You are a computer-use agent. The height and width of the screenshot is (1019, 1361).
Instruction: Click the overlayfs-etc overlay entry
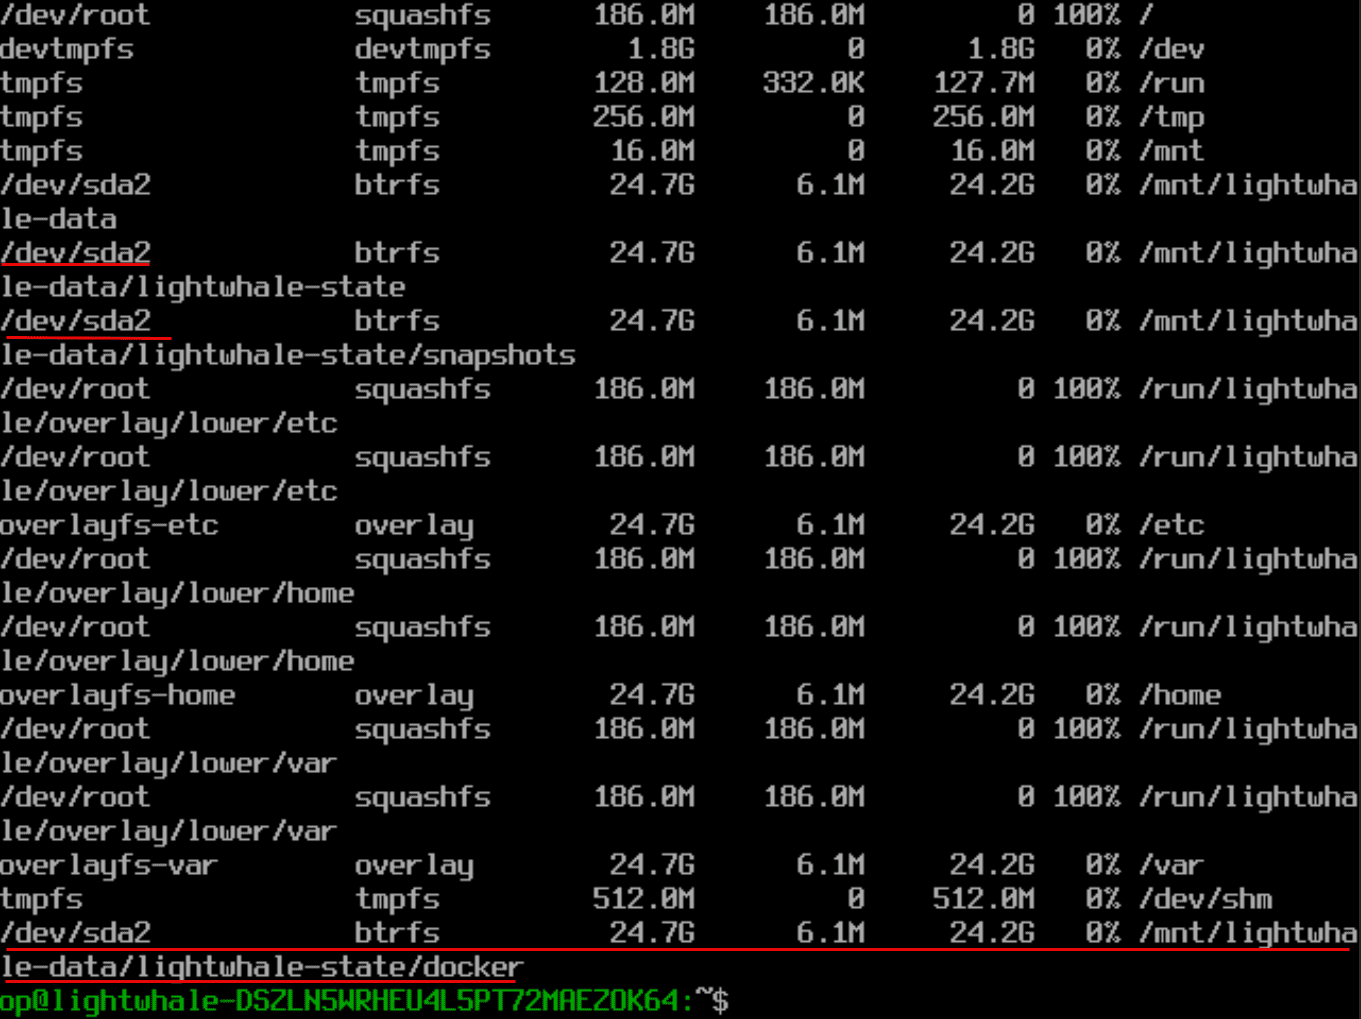(x=109, y=525)
